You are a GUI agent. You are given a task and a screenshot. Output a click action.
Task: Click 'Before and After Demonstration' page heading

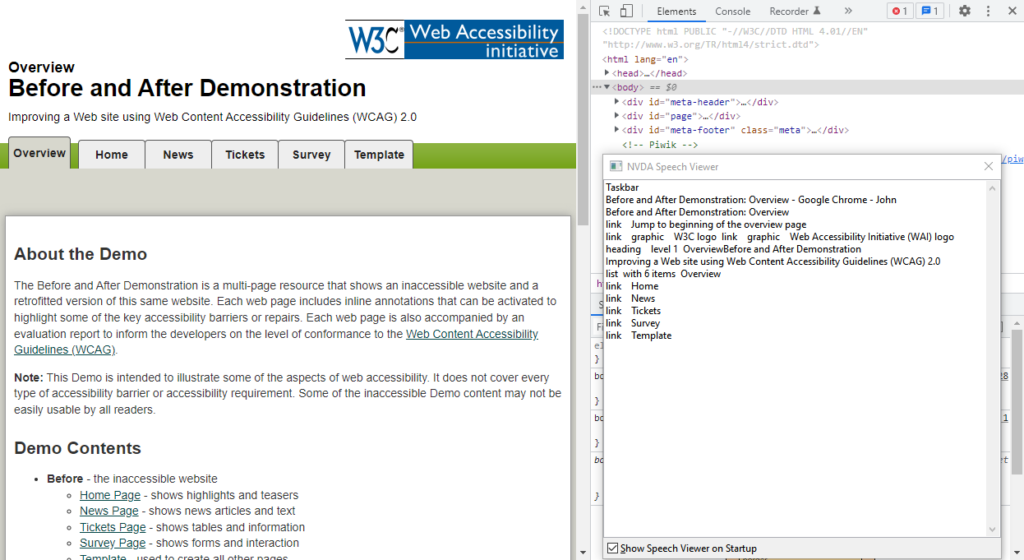click(187, 88)
